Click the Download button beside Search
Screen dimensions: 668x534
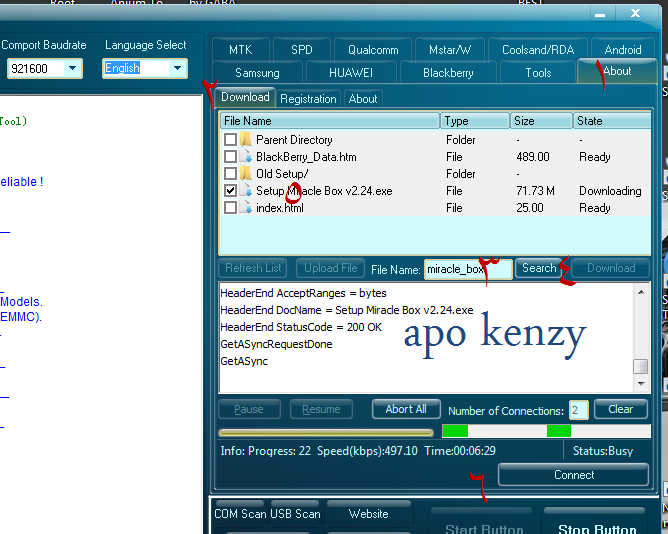pyautogui.click(x=611, y=268)
